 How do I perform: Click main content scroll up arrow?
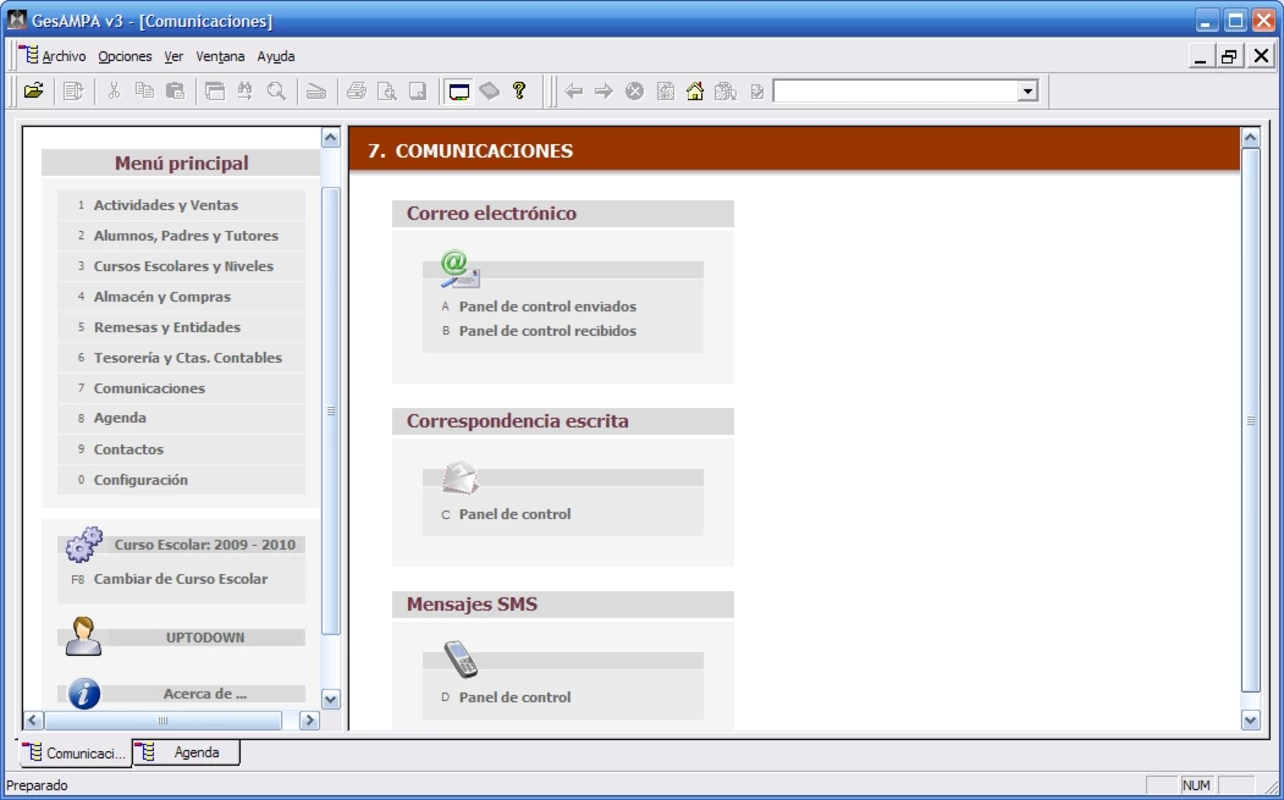pos(1250,138)
